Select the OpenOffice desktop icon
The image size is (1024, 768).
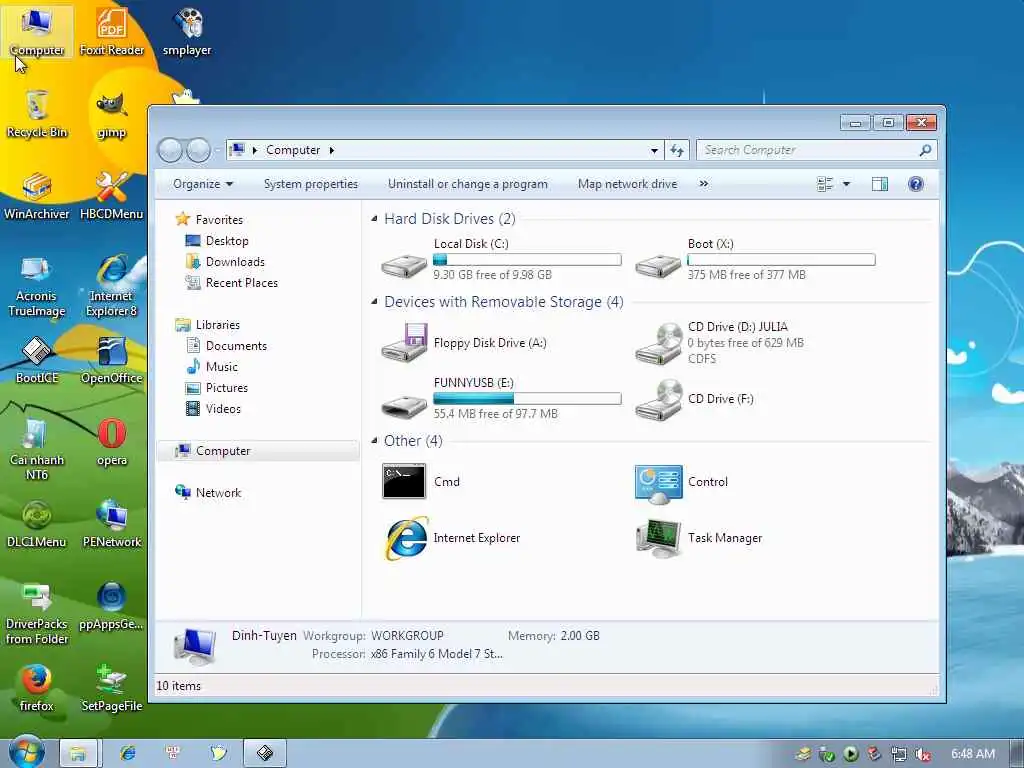click(112, 360)
